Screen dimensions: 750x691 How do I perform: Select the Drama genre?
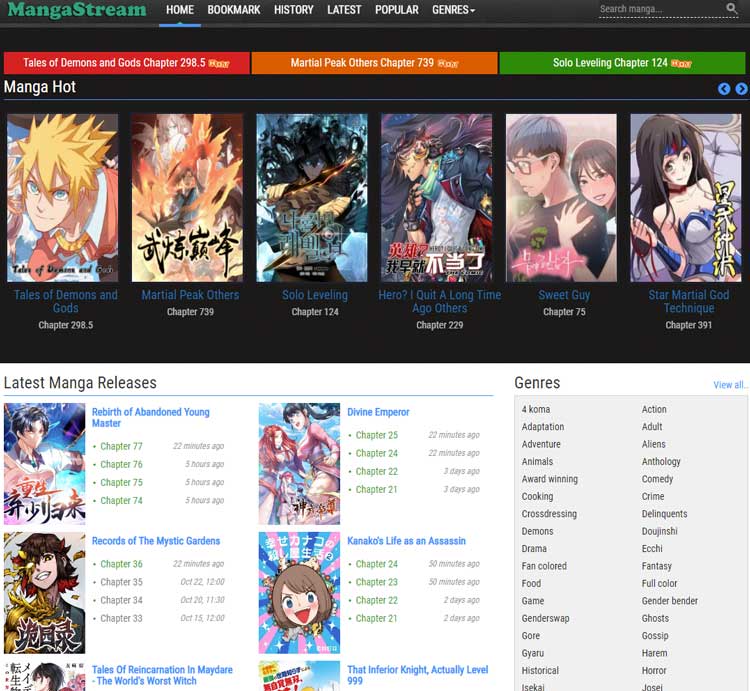tap(534, 548)
